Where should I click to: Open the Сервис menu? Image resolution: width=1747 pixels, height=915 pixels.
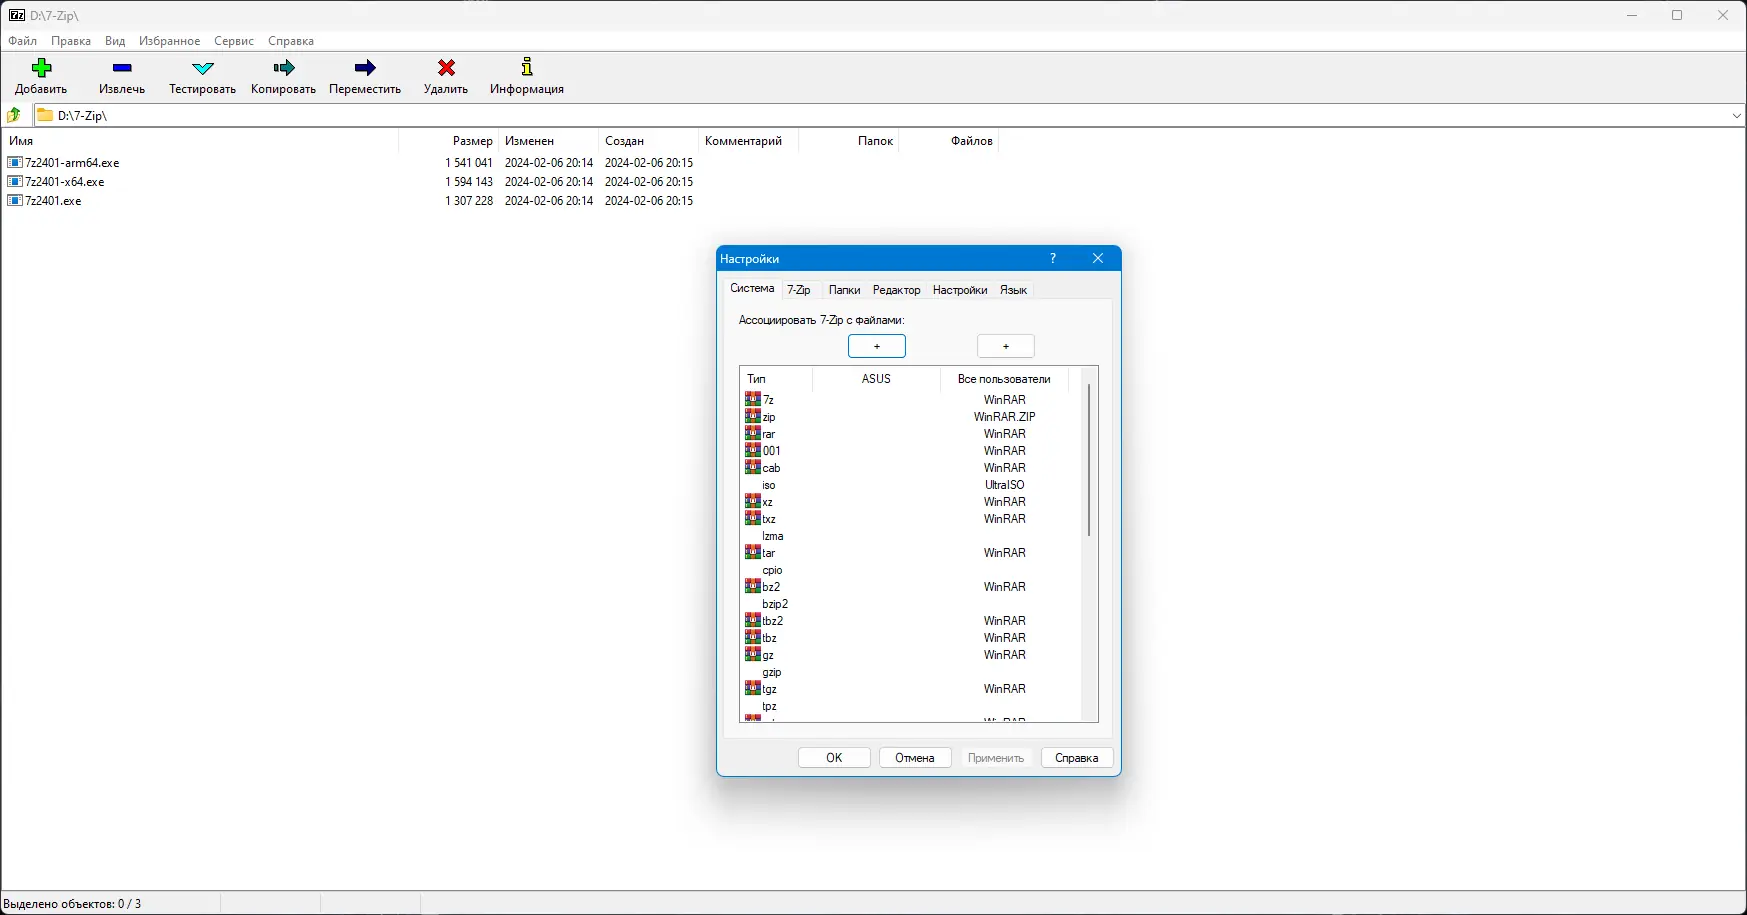coord(234,41)
